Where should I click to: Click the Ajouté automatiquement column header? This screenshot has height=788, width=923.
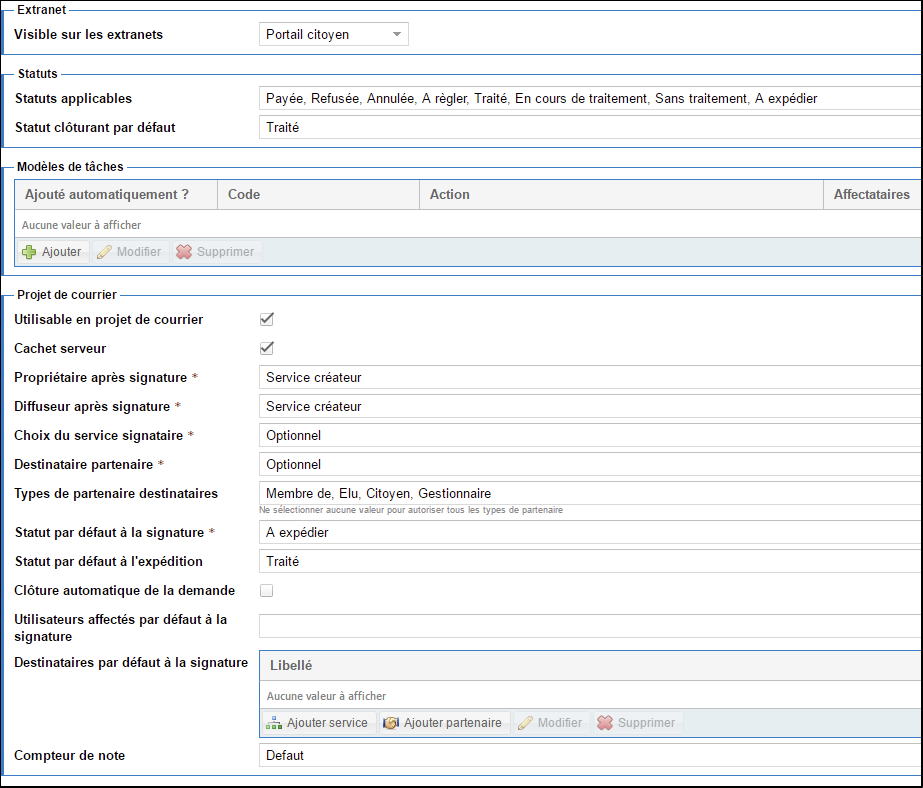[117, 195]
